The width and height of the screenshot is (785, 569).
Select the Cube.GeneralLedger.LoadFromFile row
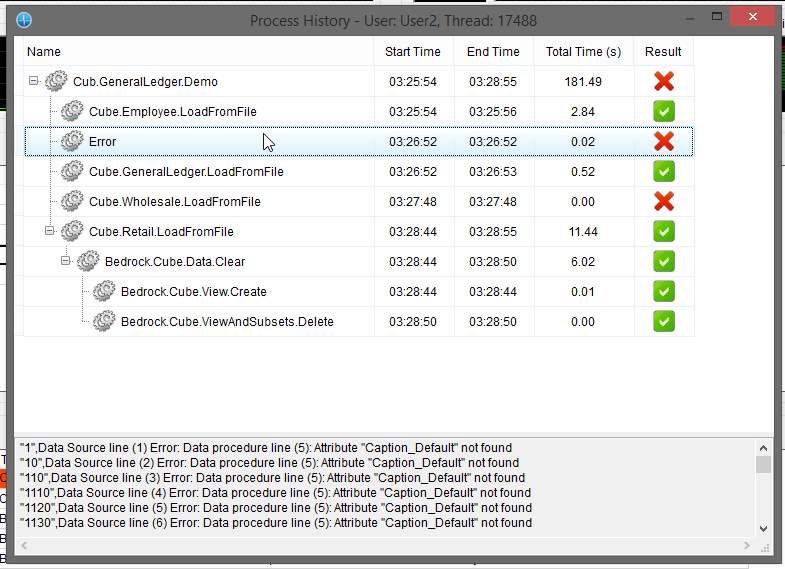tap(186, 172)
